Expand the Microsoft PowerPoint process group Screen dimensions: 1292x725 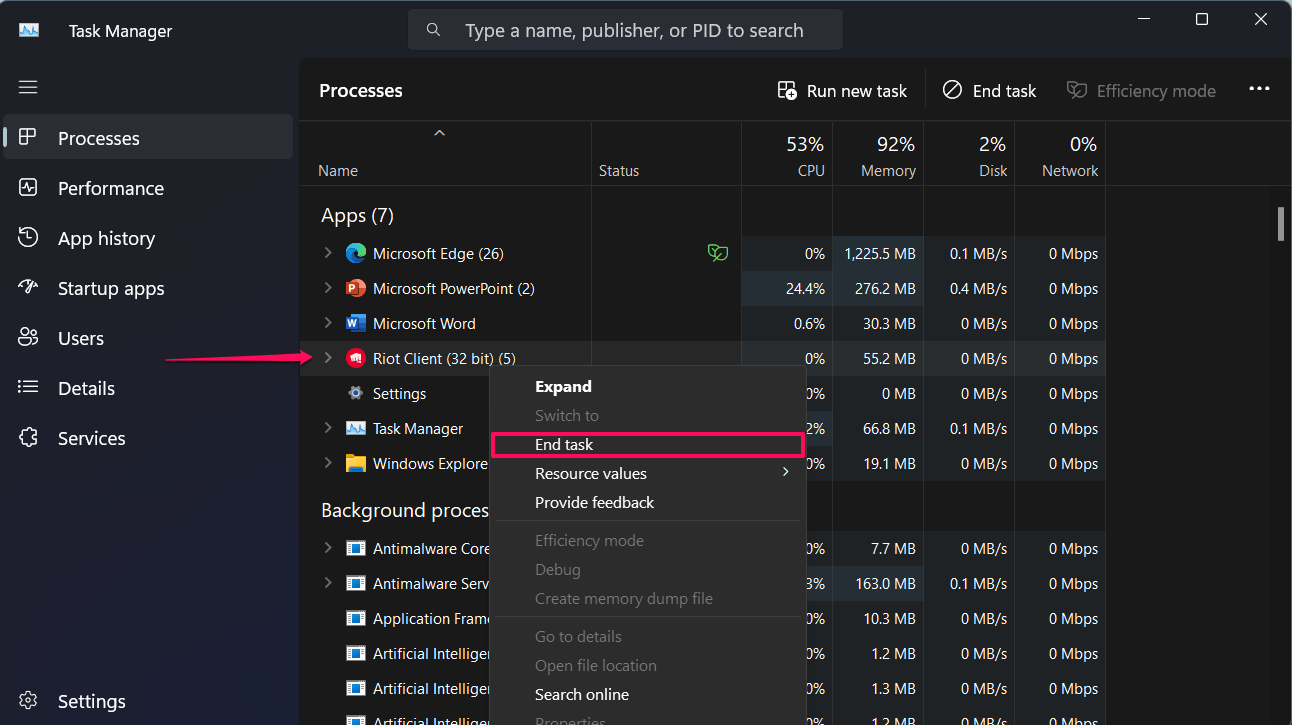pos(327,288)
